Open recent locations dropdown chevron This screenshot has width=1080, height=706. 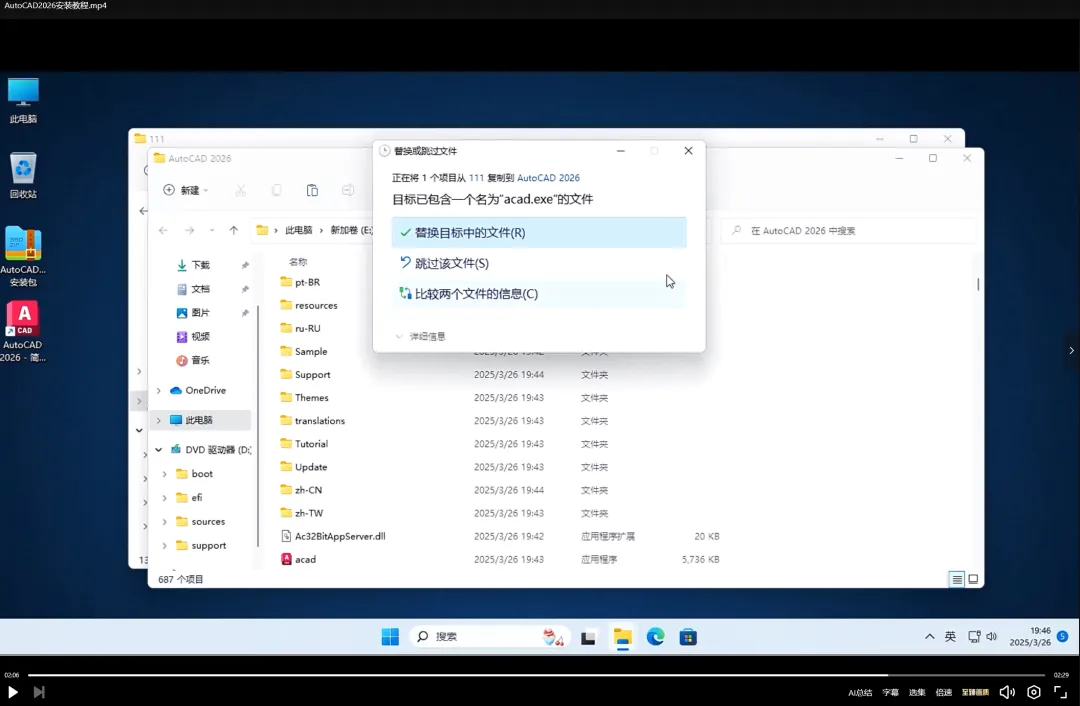point(212,230)
